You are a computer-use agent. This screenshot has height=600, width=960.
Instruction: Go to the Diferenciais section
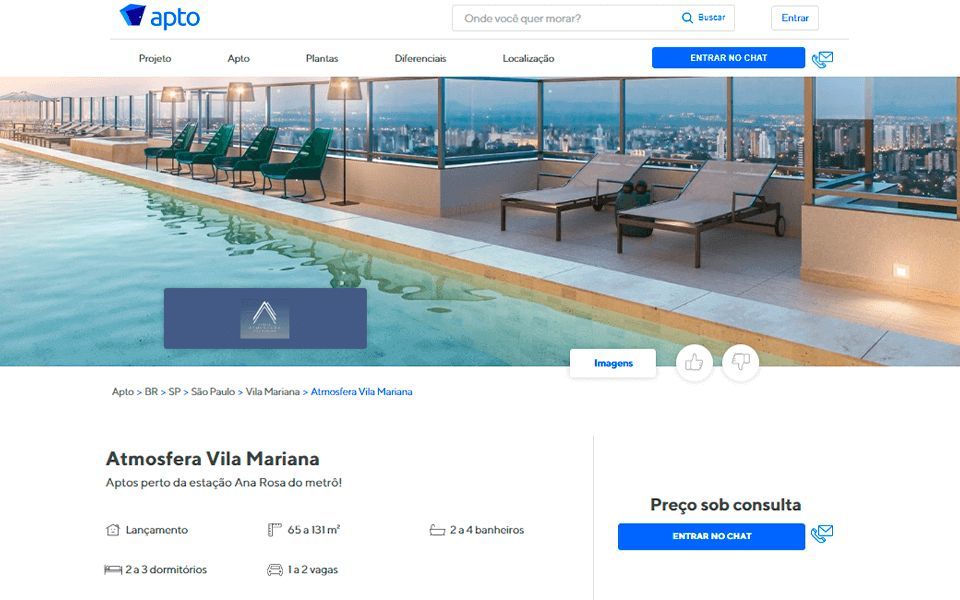coord(421,59)
